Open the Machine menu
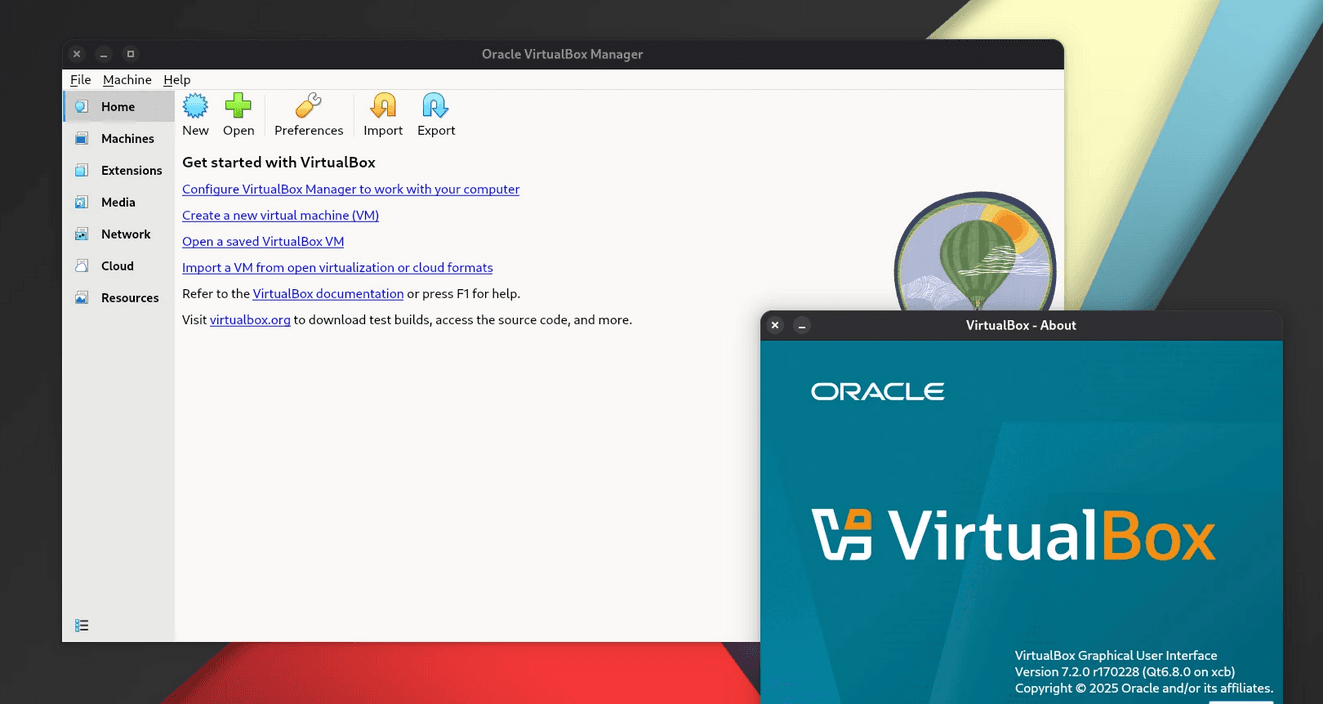 [127, 80]
